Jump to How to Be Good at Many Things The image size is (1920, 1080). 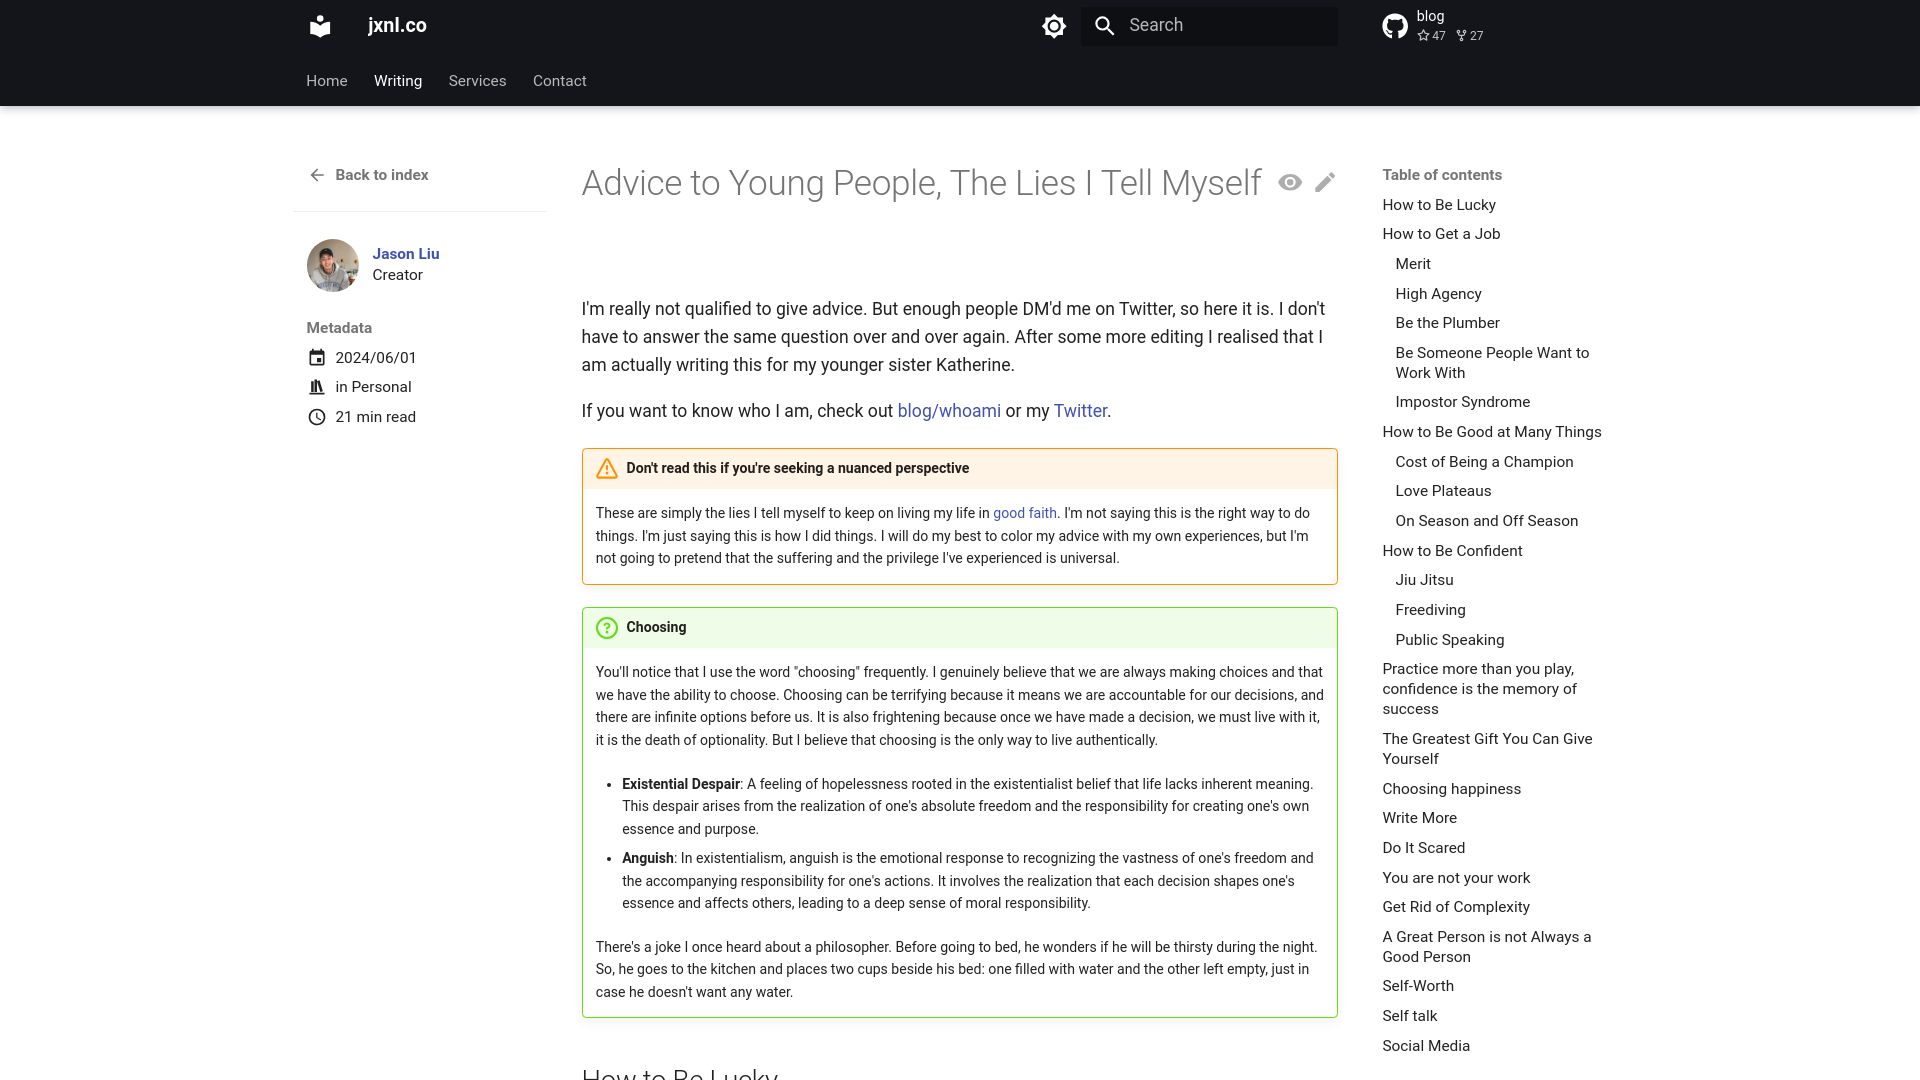[x=1492, y=432]
